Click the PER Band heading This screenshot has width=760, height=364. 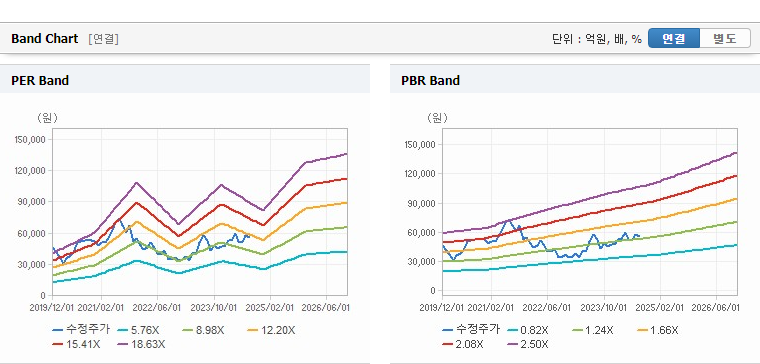[40, 80]
